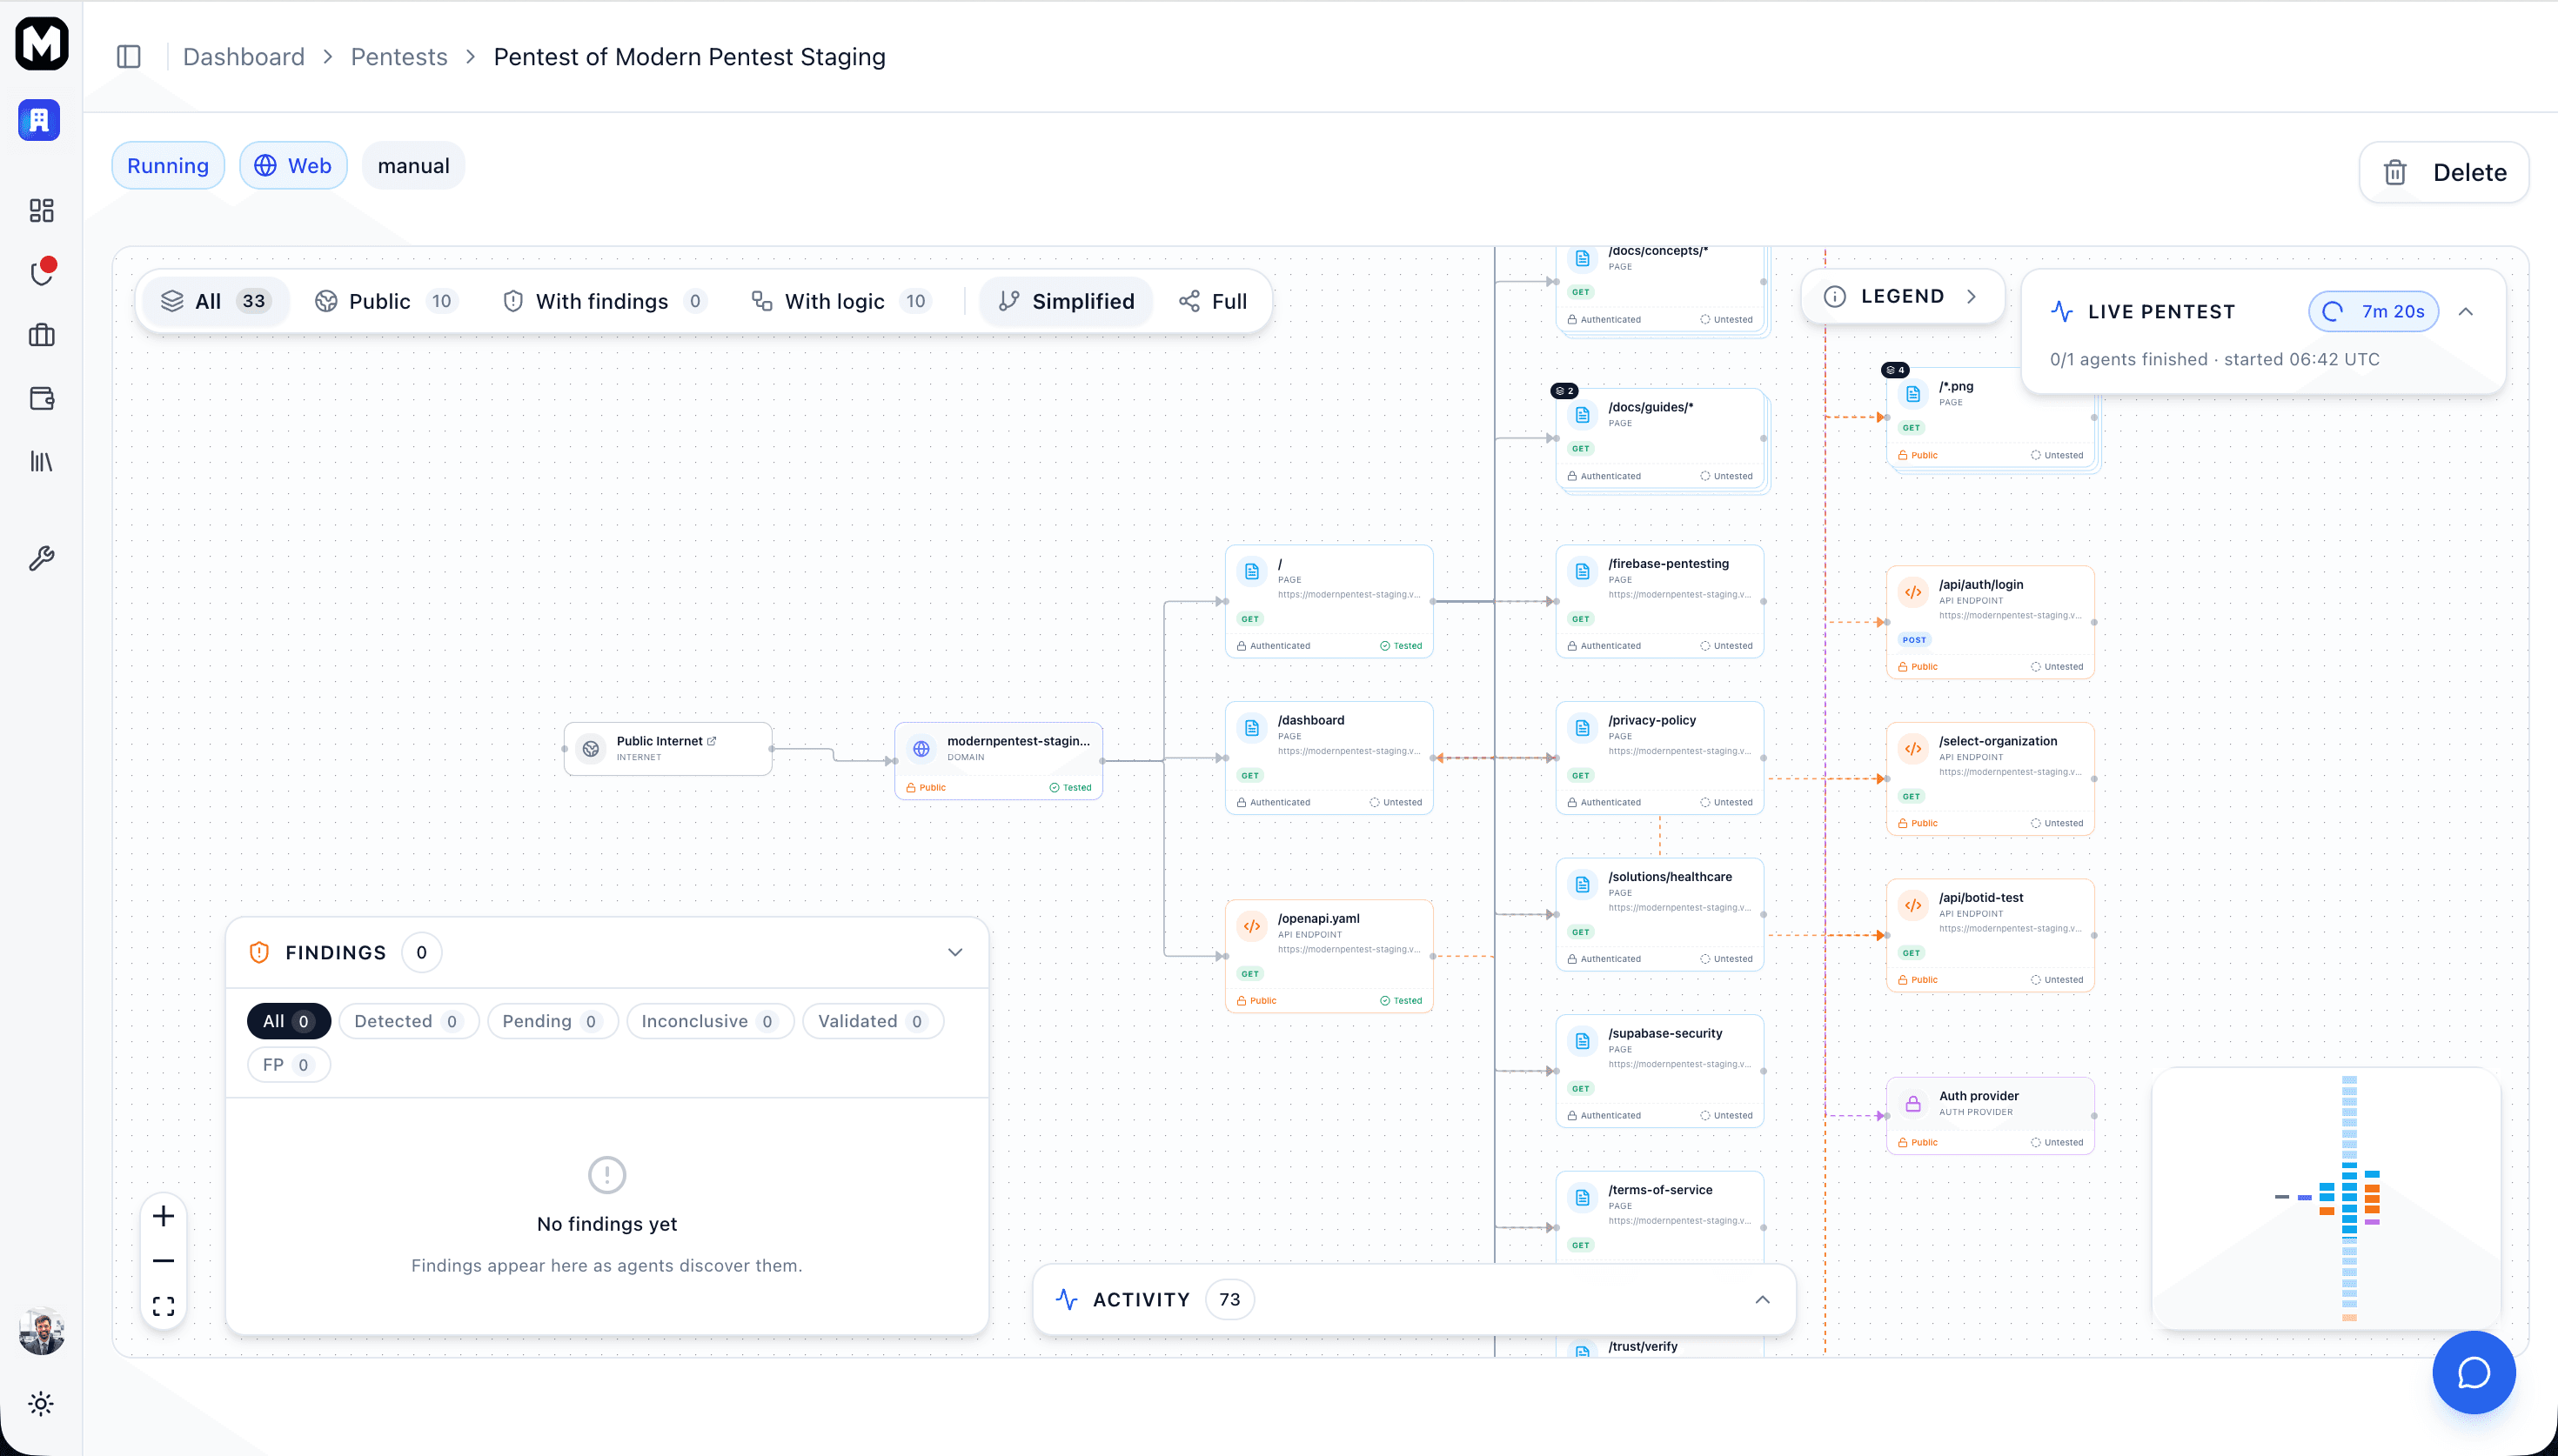Click the graph minimap overview

(2327, 1198)
